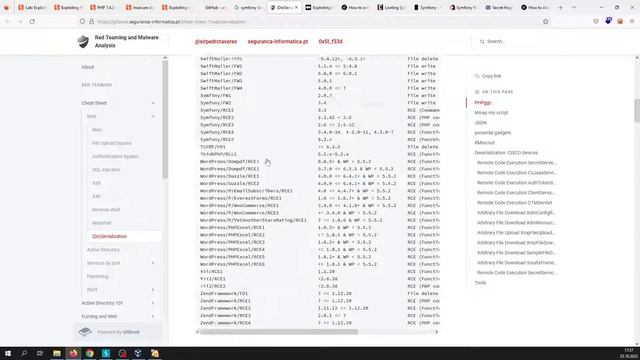Click the Copy link button
This screenshot has width=640, height=360.
(x=488, y=76)
